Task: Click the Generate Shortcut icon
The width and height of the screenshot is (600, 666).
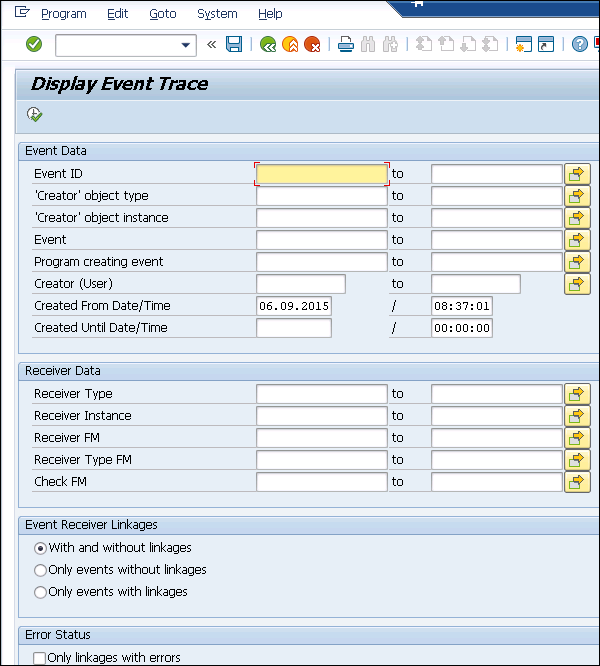Action: [546, 44]
